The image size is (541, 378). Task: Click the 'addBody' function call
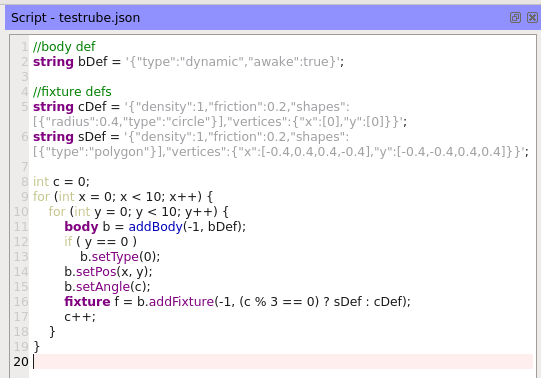coord(155,227)
